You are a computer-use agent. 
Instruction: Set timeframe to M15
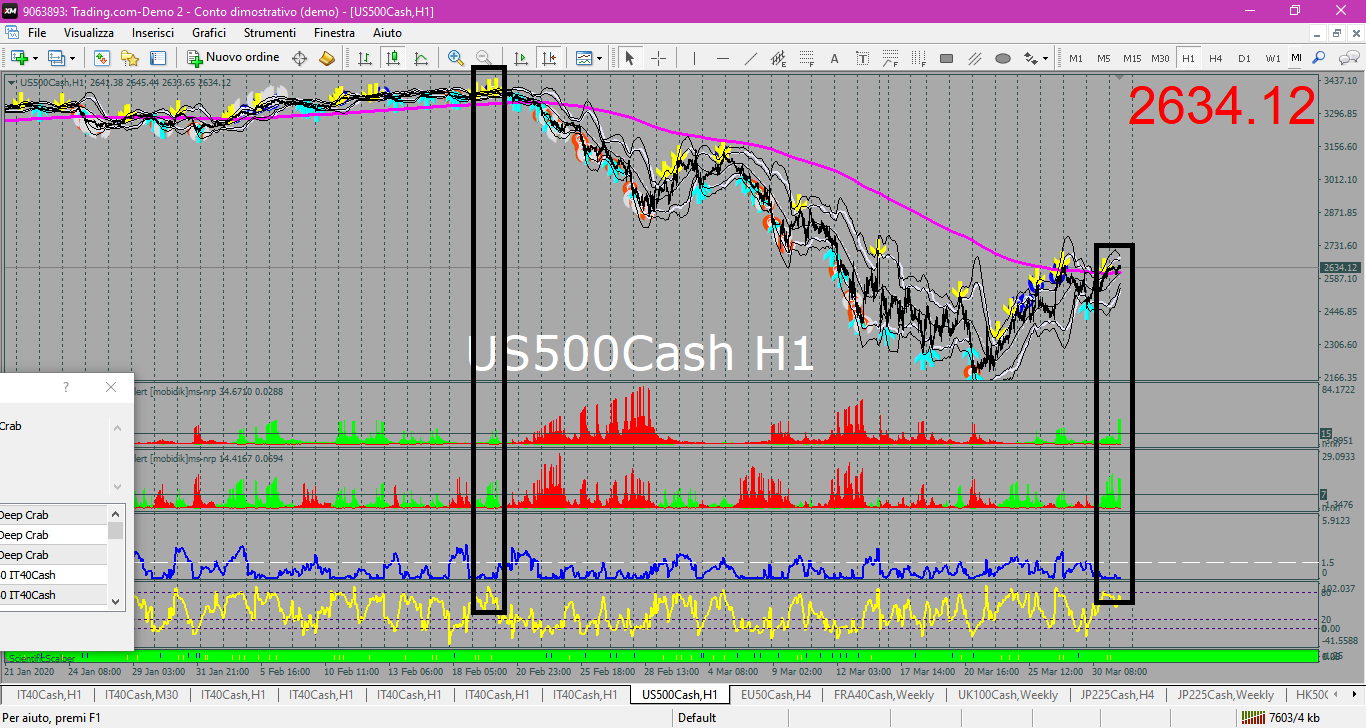1132,58
